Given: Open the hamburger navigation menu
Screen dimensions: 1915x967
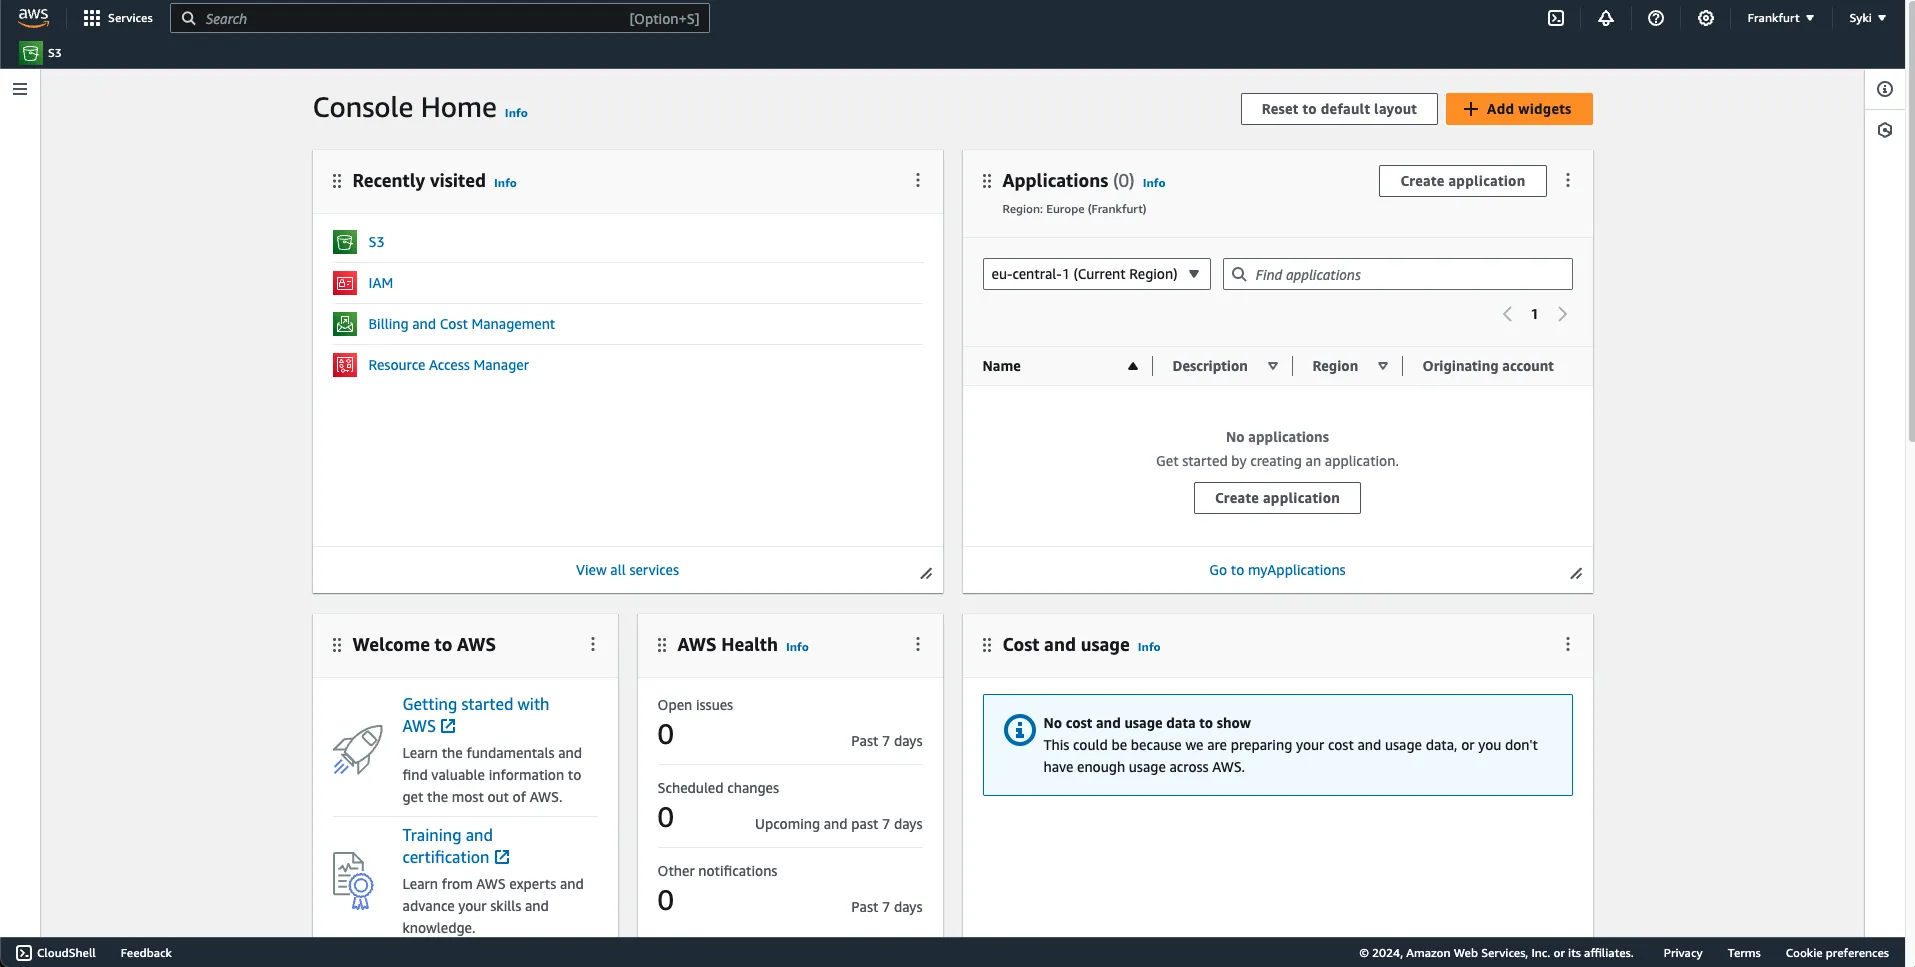Looking at the screenshot, I should pos(20,89).
